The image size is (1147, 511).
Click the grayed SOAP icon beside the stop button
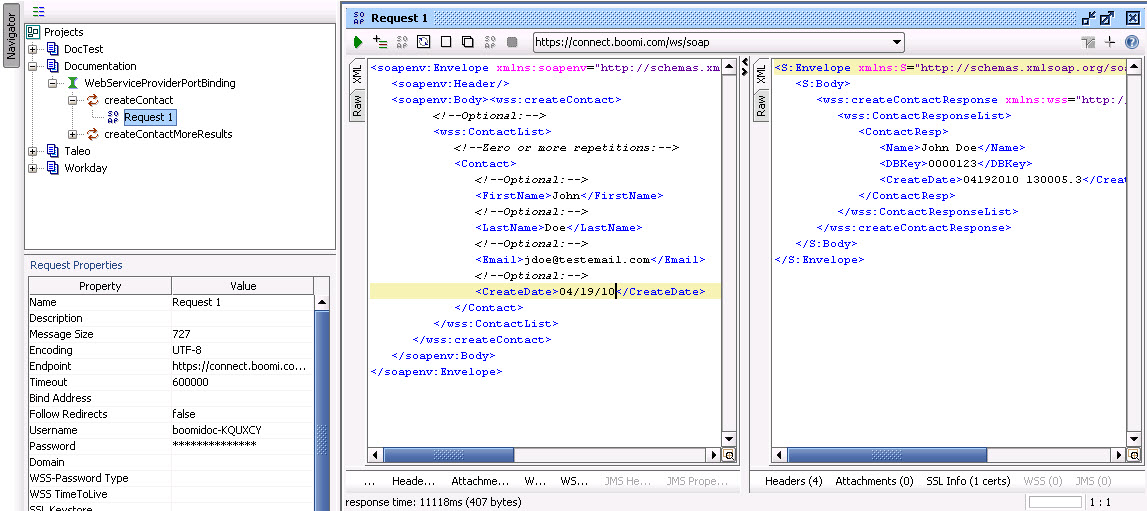point(490,42)
